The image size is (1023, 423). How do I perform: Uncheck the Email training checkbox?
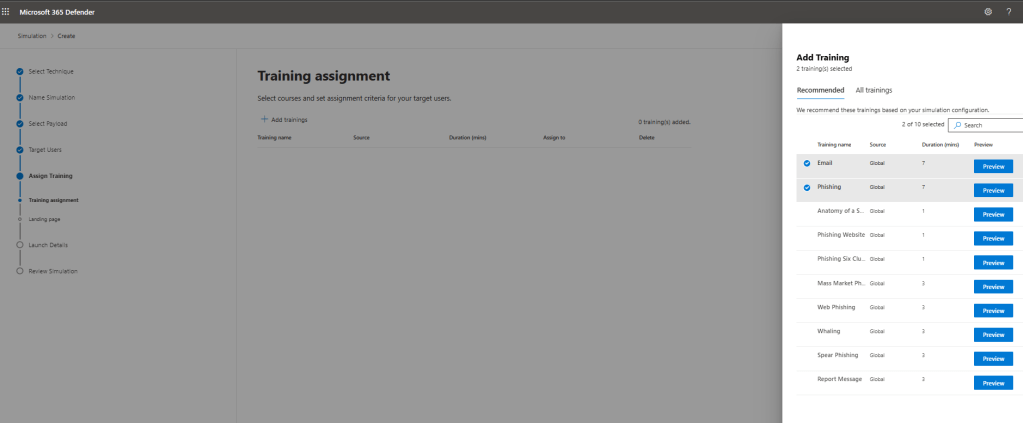tap(807, 162)
